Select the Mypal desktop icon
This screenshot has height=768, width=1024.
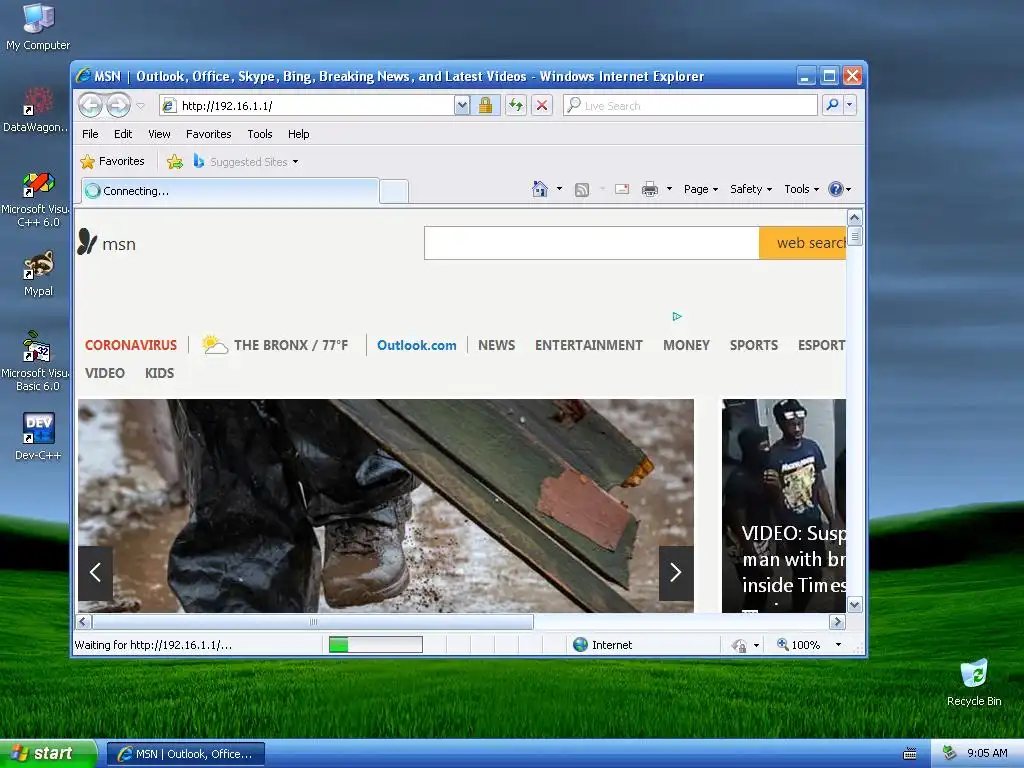click(39, 274)
